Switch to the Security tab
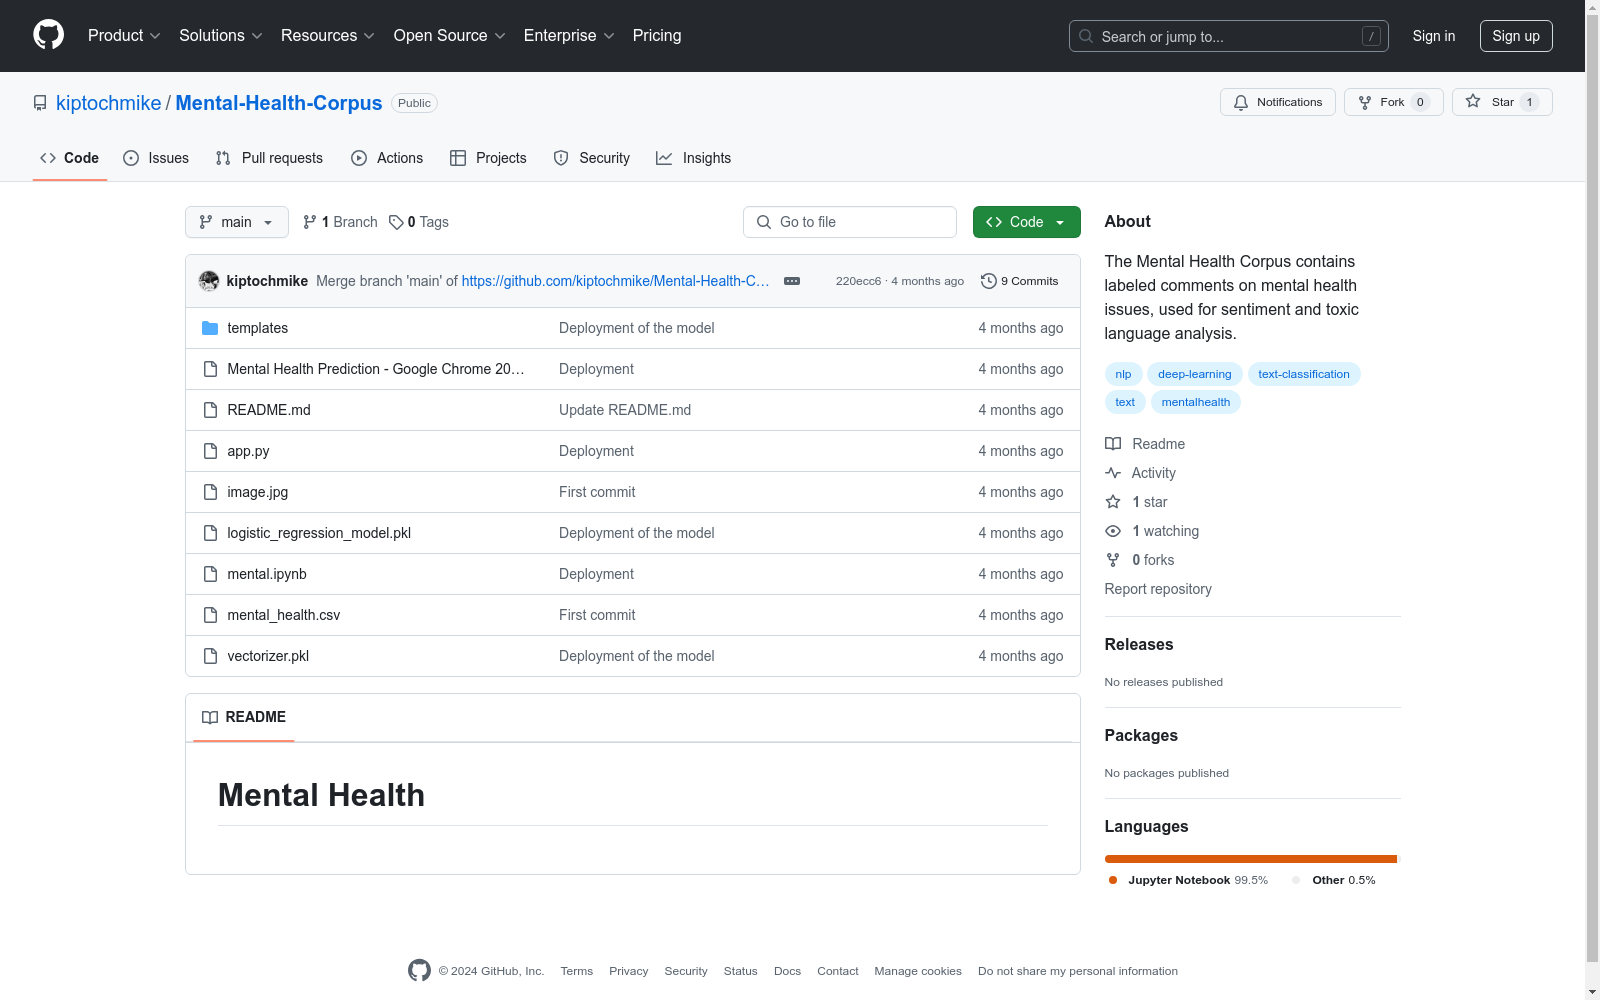This screenshot has height=1000, width=1600. pos(592,158)
